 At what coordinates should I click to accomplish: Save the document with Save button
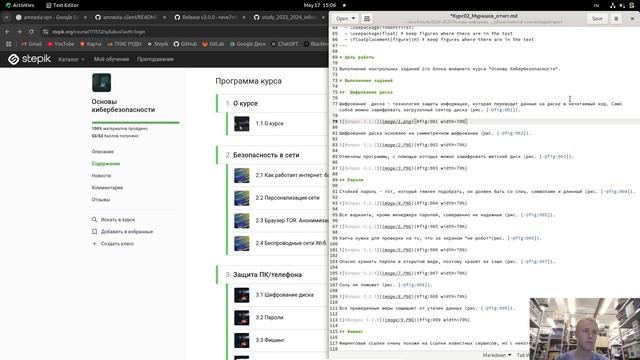[x=597, y=18]
